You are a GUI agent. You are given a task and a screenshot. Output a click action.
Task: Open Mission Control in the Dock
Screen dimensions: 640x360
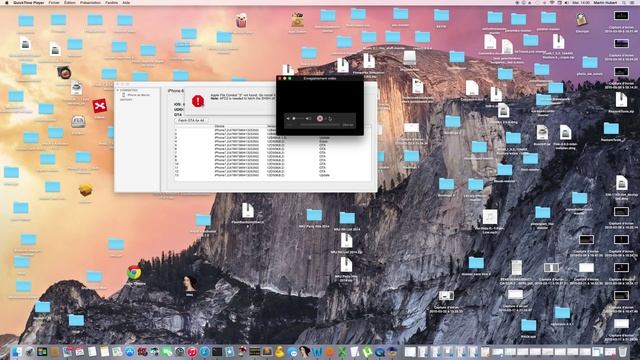[x=42, y=352]
